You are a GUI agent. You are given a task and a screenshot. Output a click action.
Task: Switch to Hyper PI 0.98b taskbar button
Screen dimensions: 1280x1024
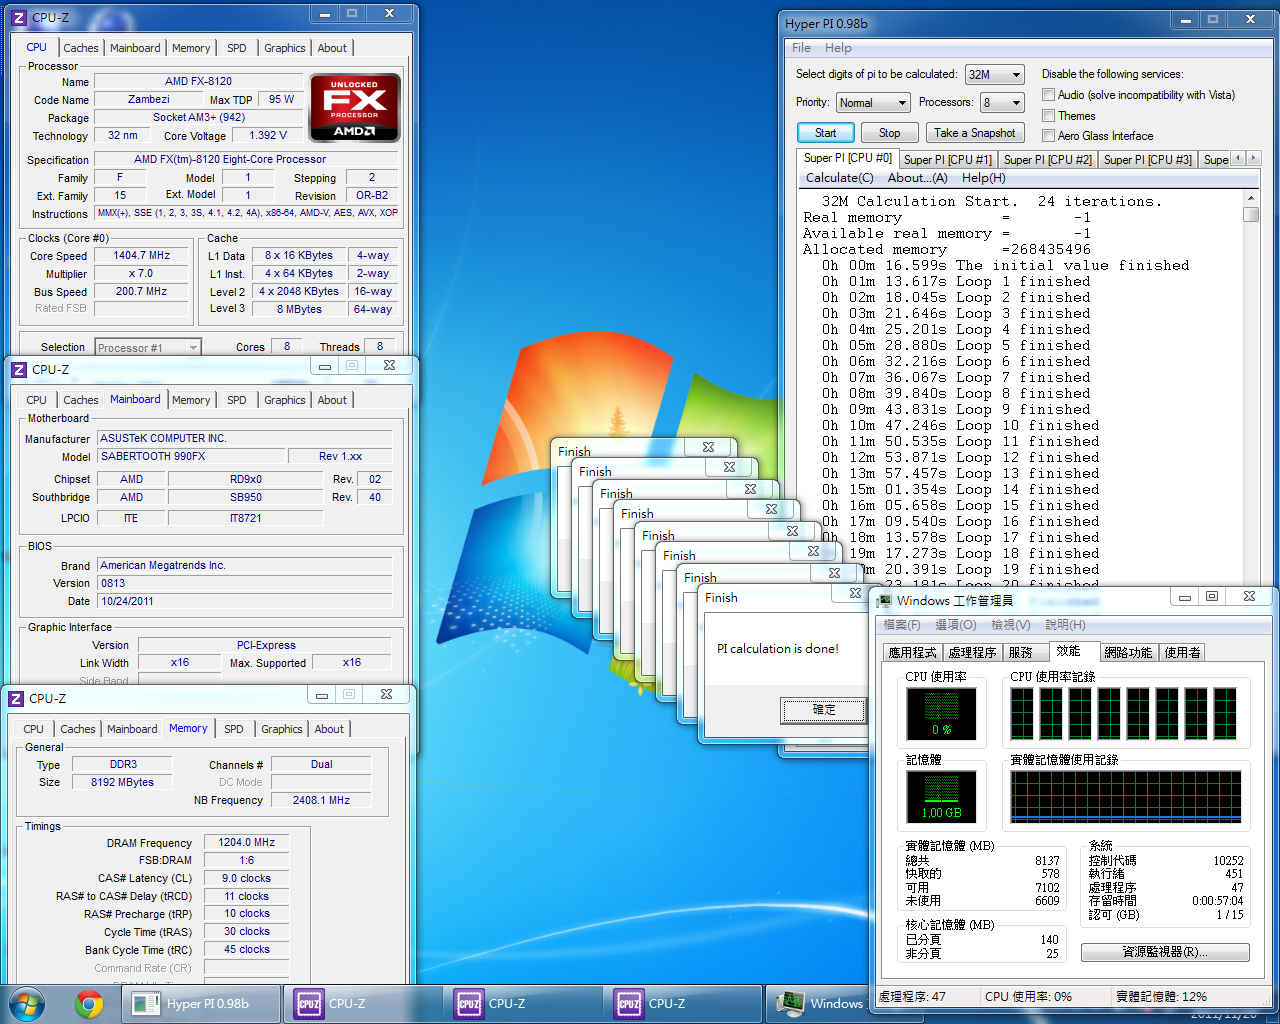pyautogui.click(x=200, y=1003)
